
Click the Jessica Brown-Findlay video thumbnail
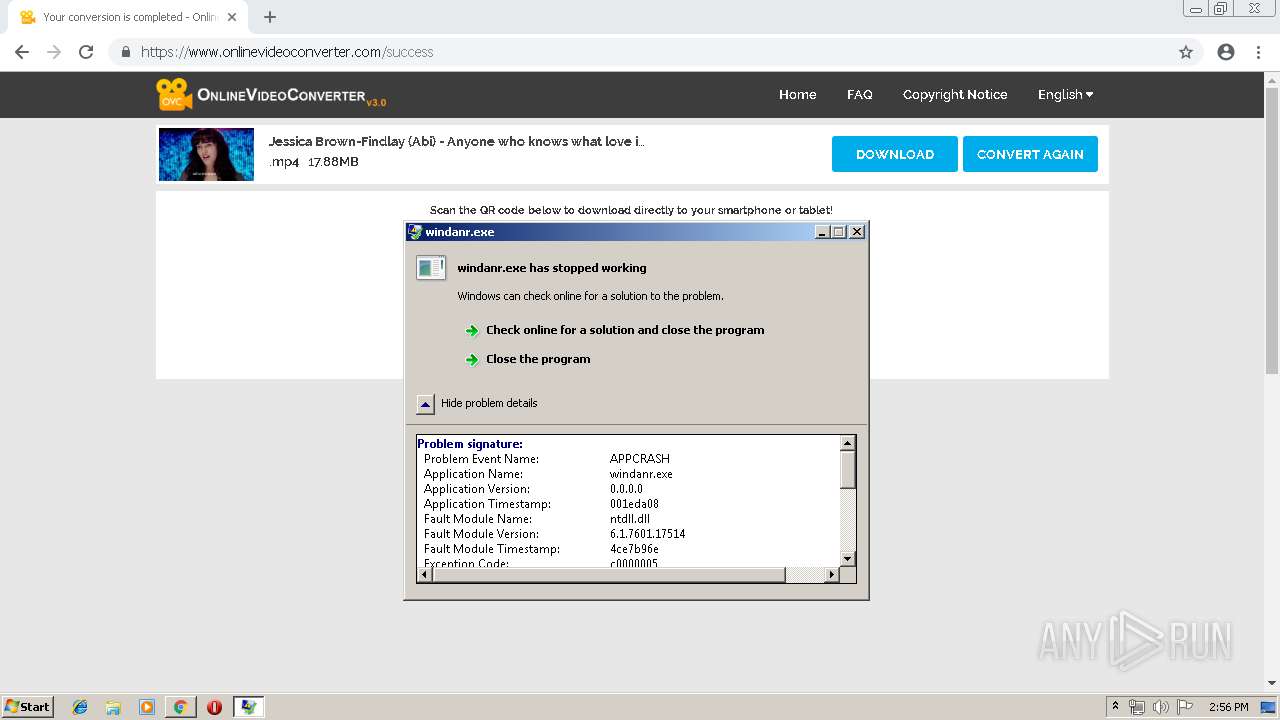click(x=206, y=154)
